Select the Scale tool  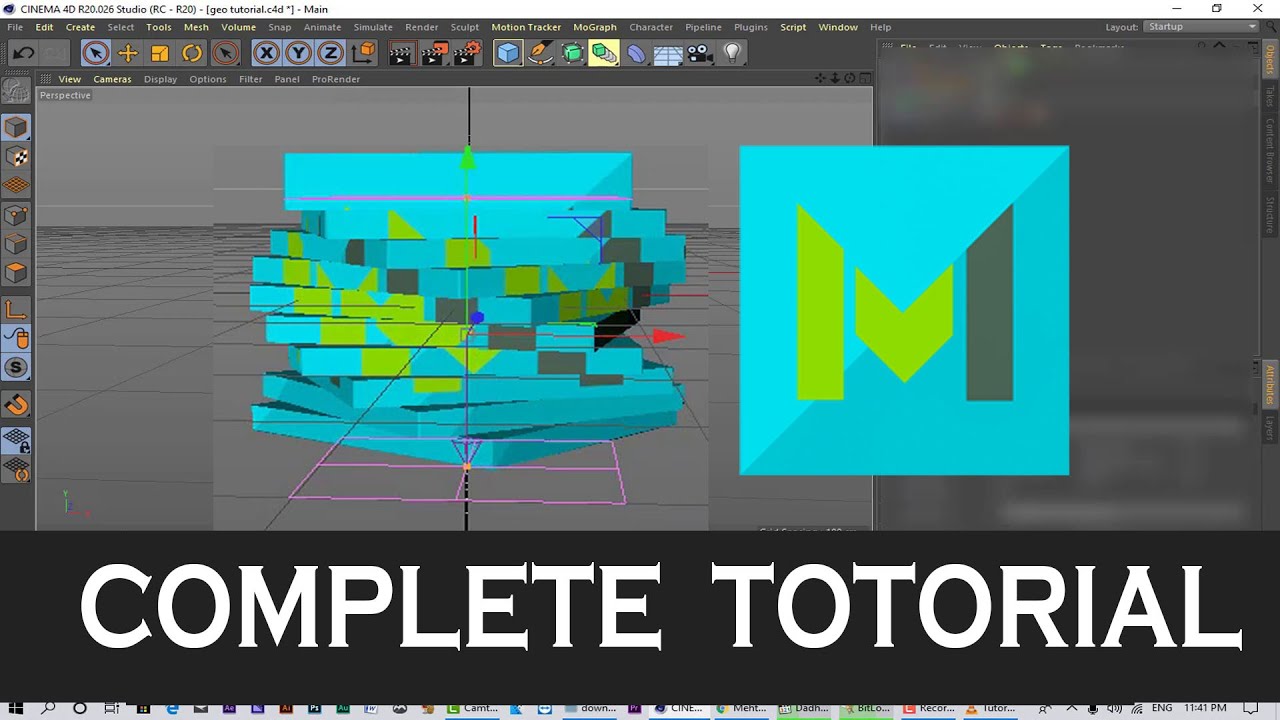(160, 53)
